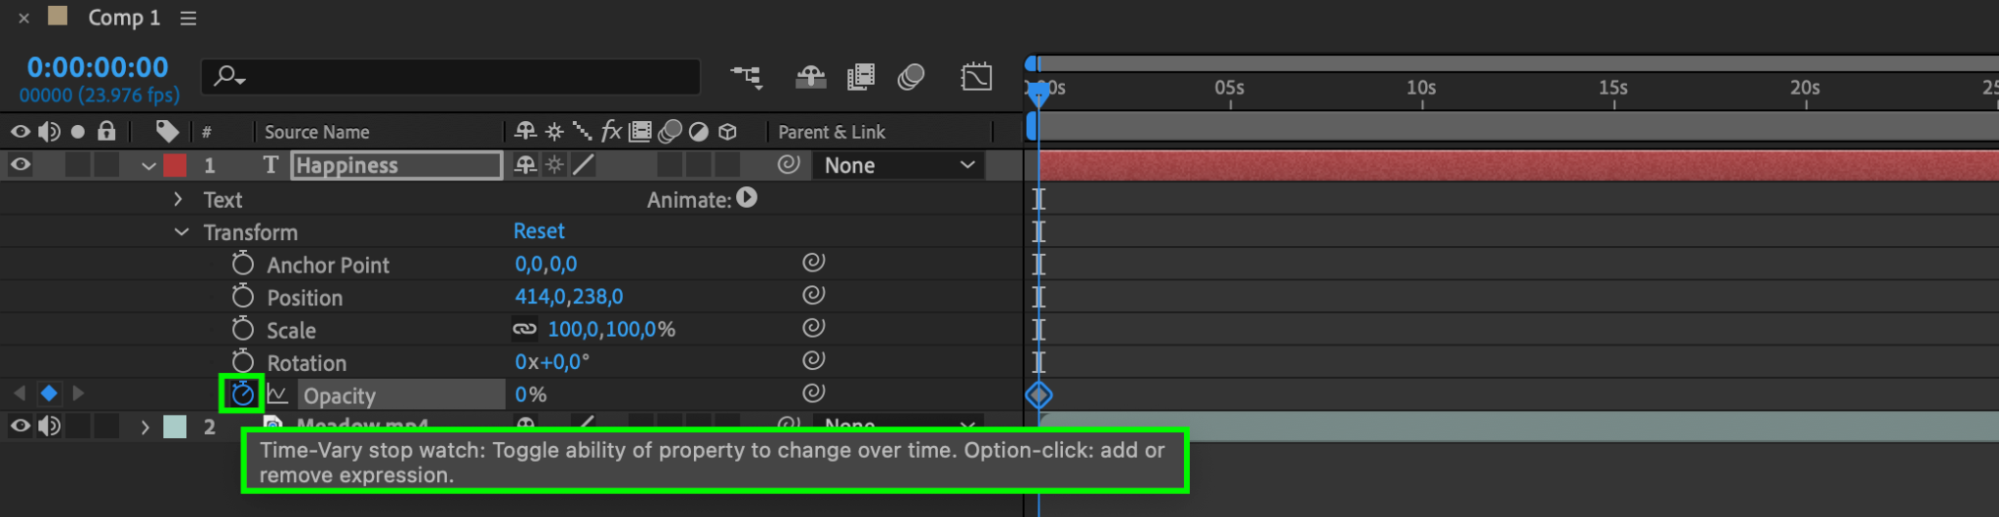Viewport: 1999px width, 518px height.
Task: Toggle the Rotation stopwatch
Action: point(242,362)
